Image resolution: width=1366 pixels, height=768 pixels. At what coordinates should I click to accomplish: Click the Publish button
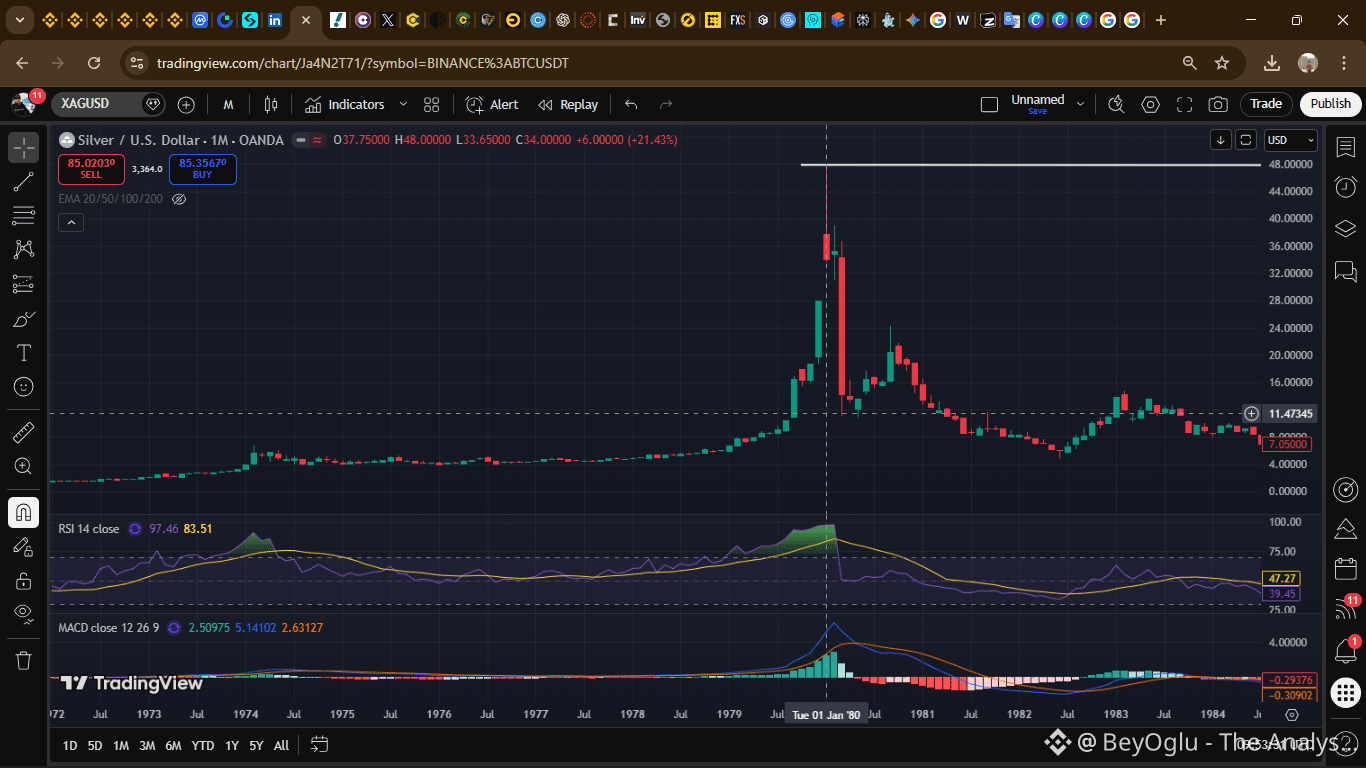pos(1331,104)
